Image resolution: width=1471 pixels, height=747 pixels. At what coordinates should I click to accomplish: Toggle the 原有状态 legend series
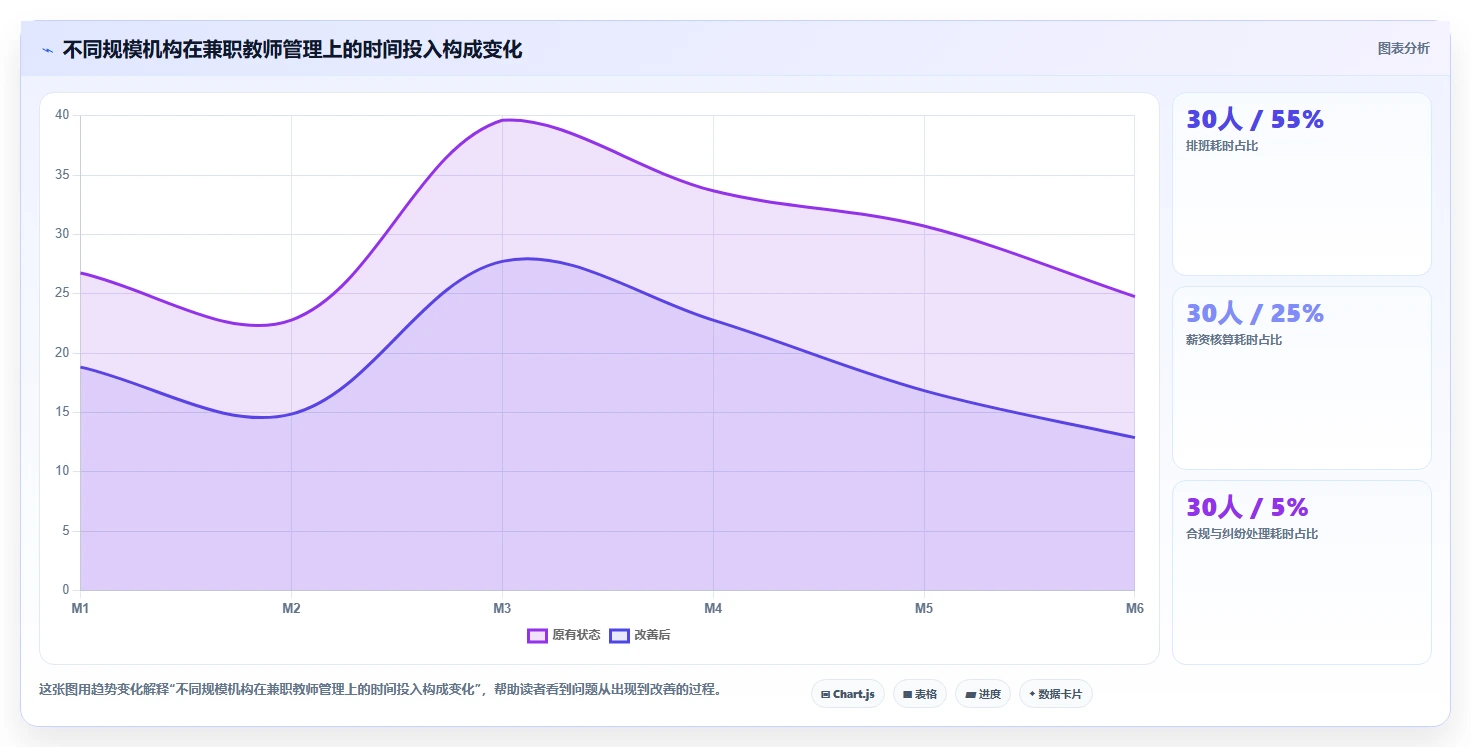tap(564, 635)
